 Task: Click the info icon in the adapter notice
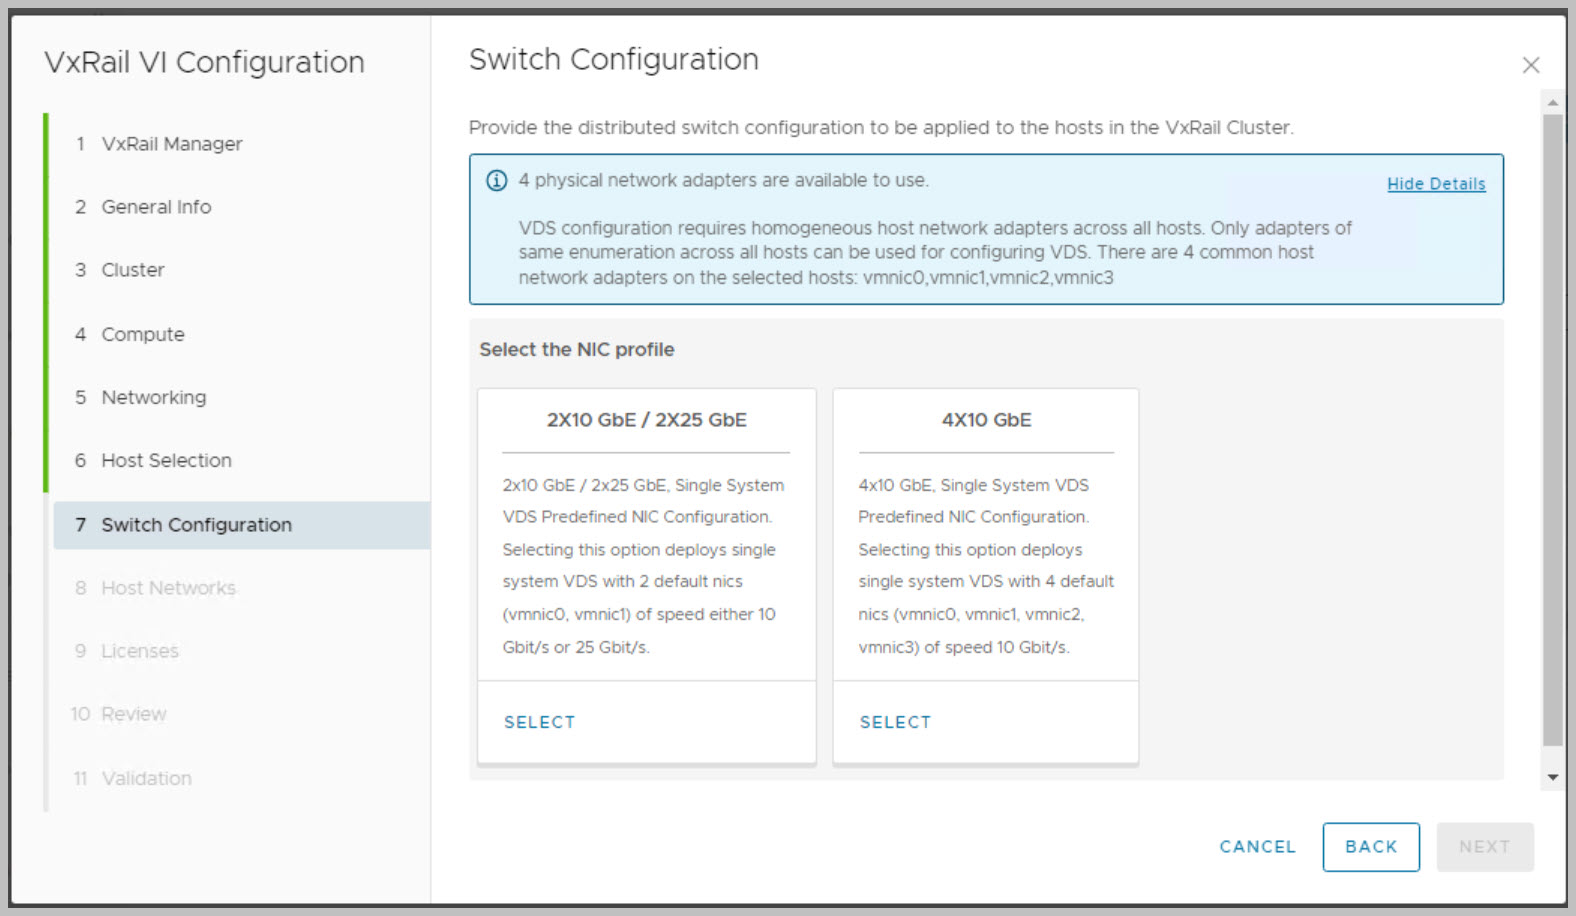pos(496,181)
